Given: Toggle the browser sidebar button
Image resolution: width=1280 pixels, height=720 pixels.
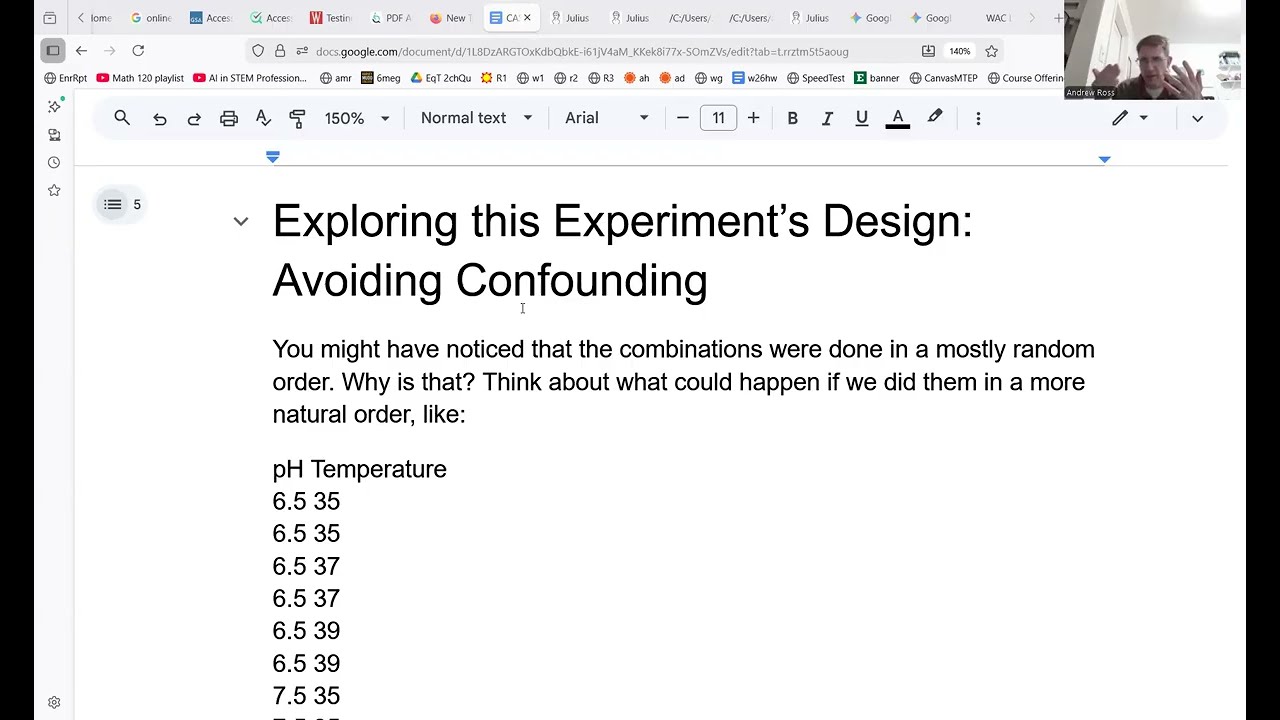Looking at the screenshot, I should pos(53,51).
